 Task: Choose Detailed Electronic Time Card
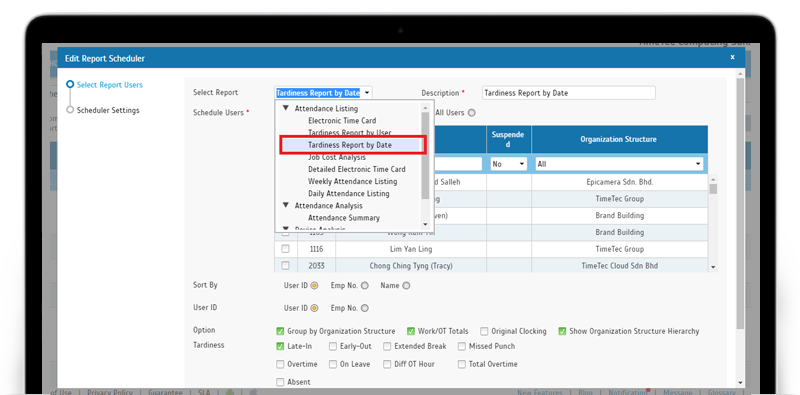click(x=357, y=169)
